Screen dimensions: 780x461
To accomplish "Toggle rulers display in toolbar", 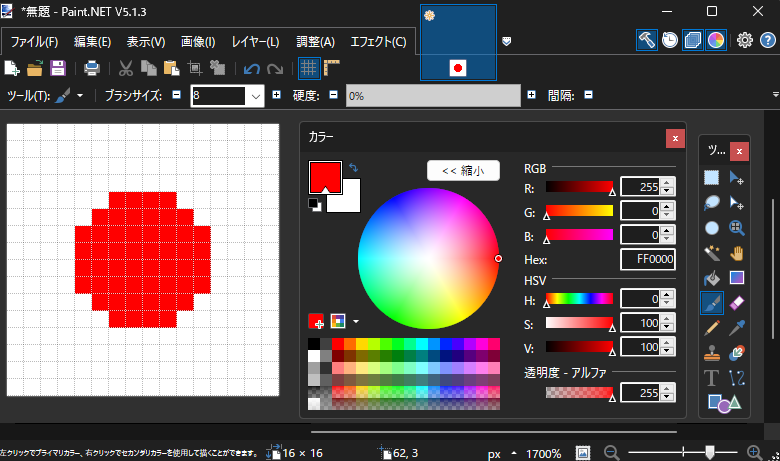I will point(332,69).
